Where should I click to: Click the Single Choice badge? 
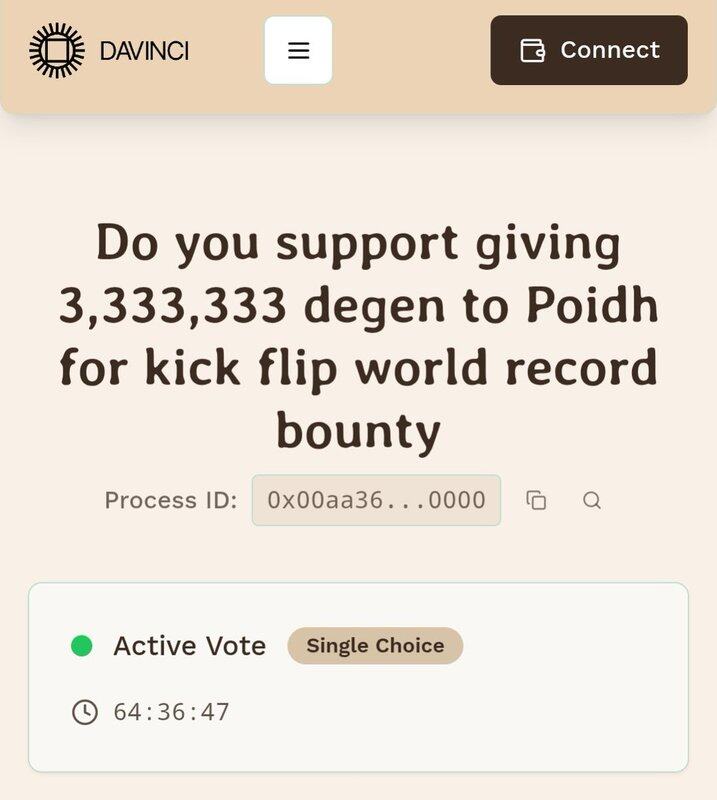(375, 645)
